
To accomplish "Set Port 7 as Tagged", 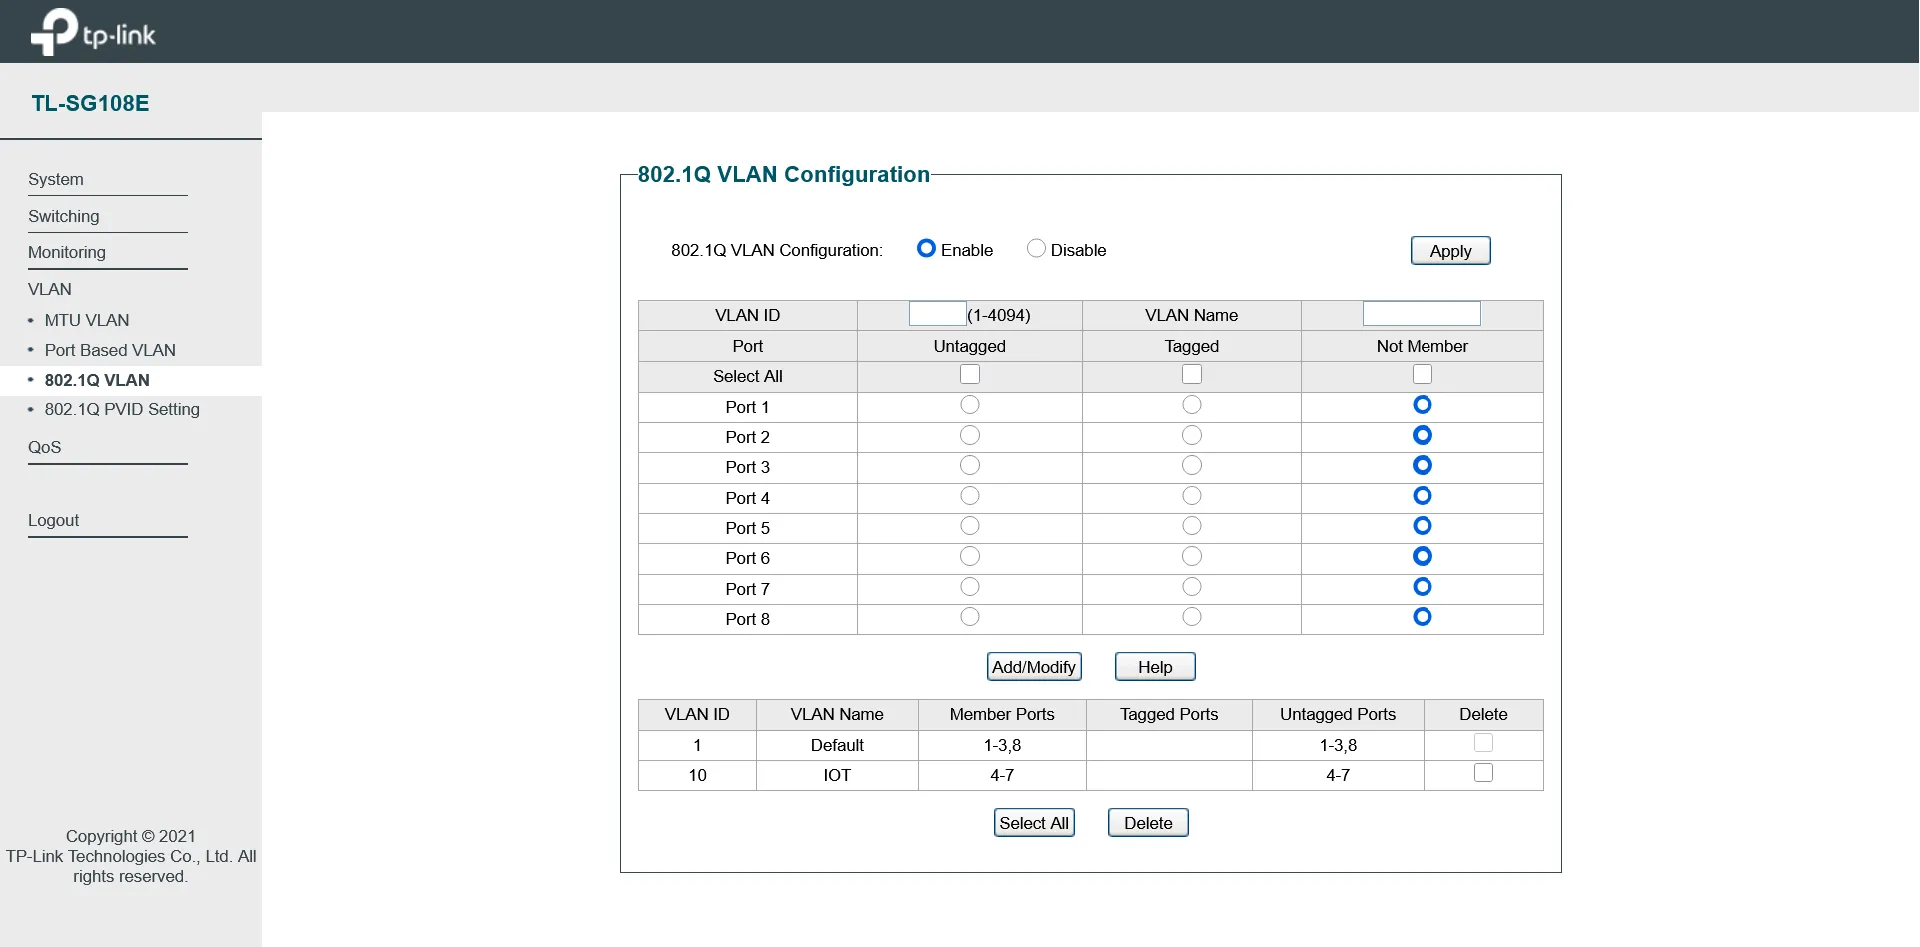I will coord(1192,587).
